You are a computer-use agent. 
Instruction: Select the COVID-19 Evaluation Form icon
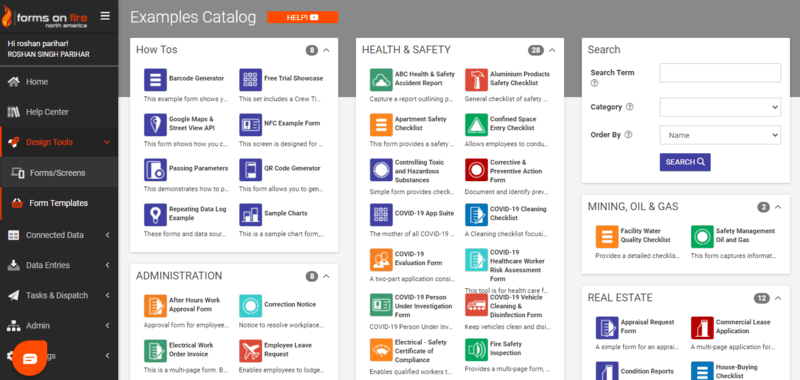point(381,259)
